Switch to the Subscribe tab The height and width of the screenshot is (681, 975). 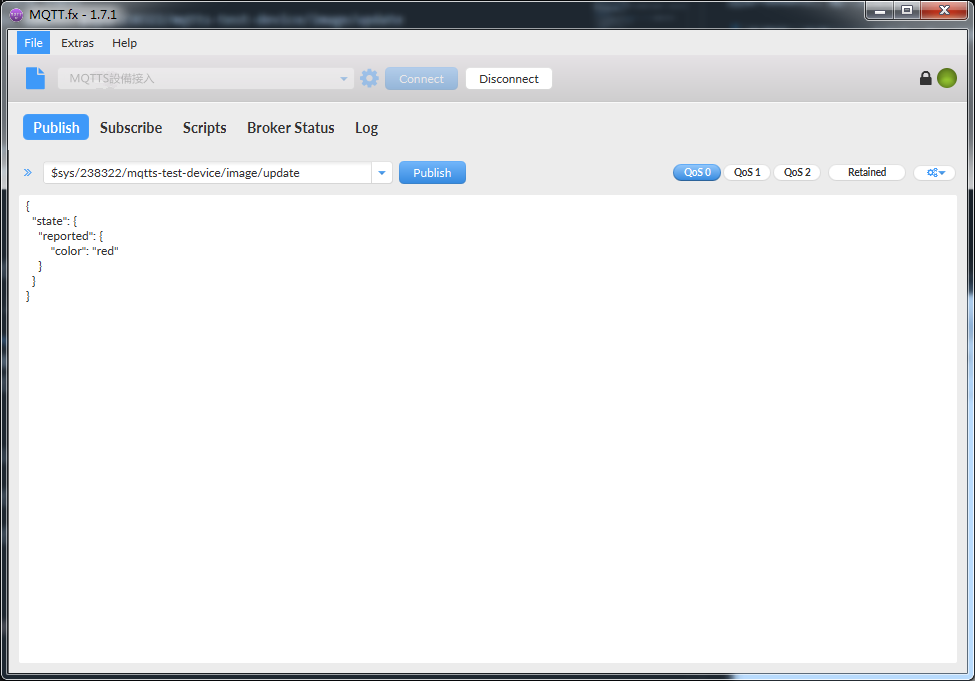pyautogui.click(x=131, y=127)
